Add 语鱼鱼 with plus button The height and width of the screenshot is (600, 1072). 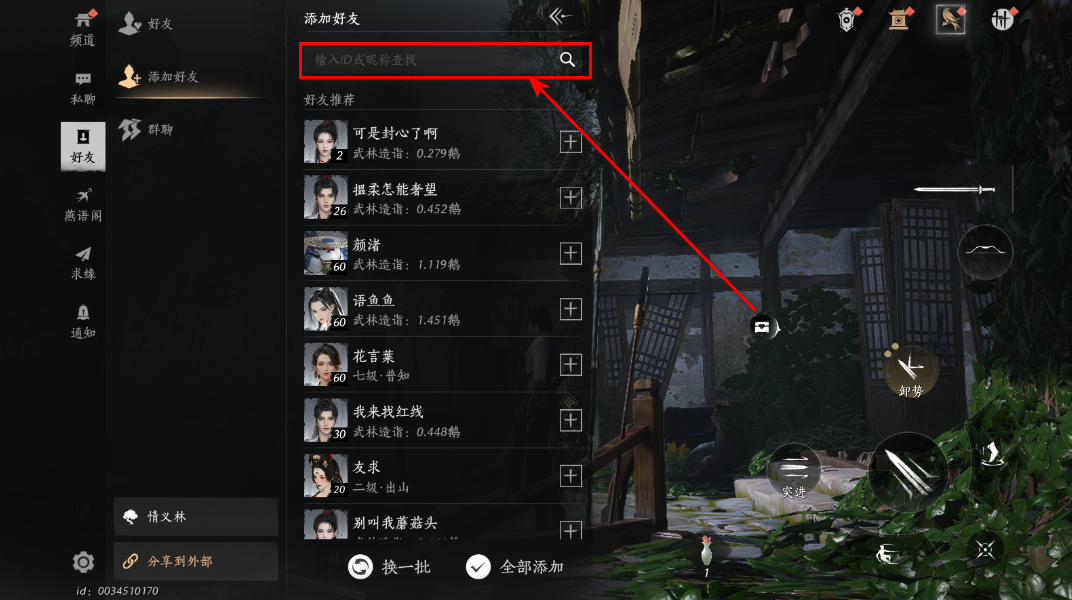570,309
